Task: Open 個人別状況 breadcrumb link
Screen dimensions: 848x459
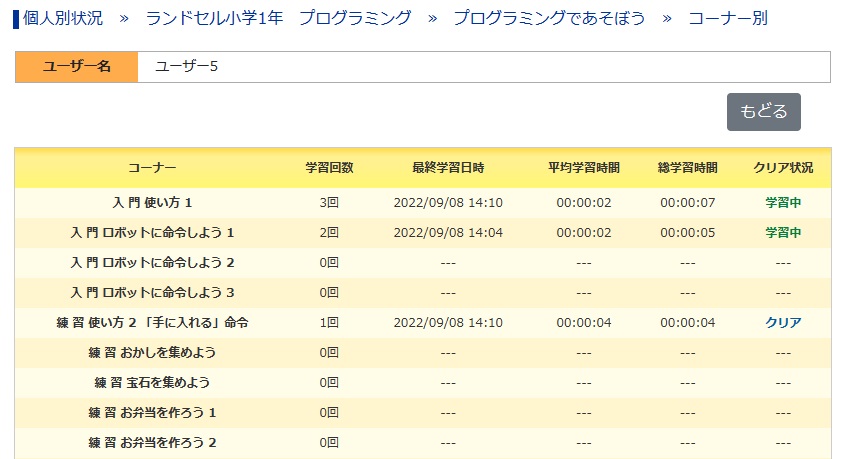Action: [x=63, y=18]
